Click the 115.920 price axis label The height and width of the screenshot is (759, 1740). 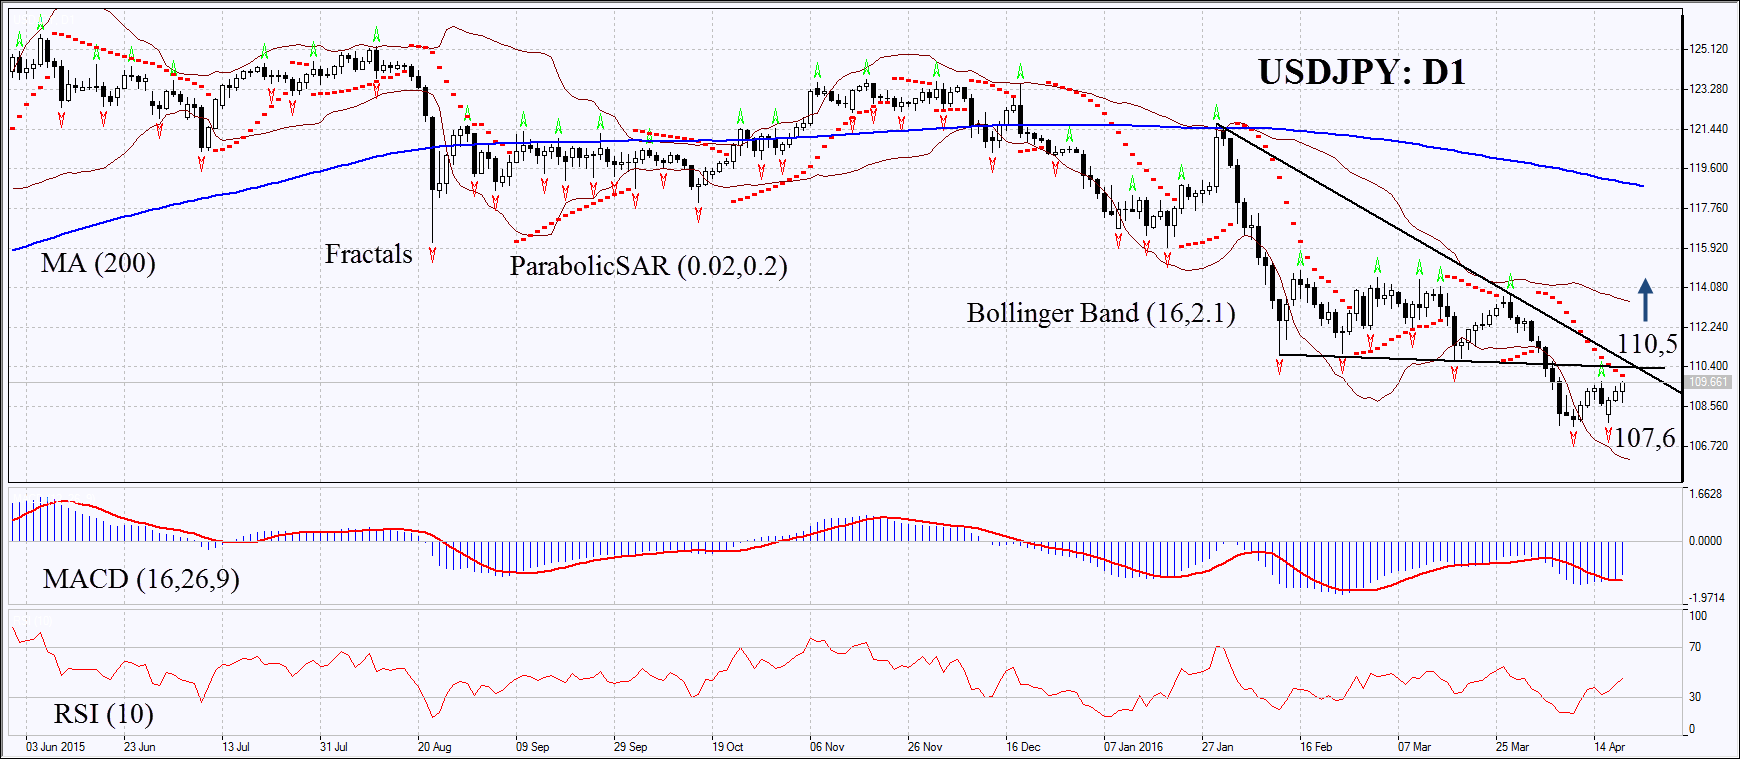1708,248
